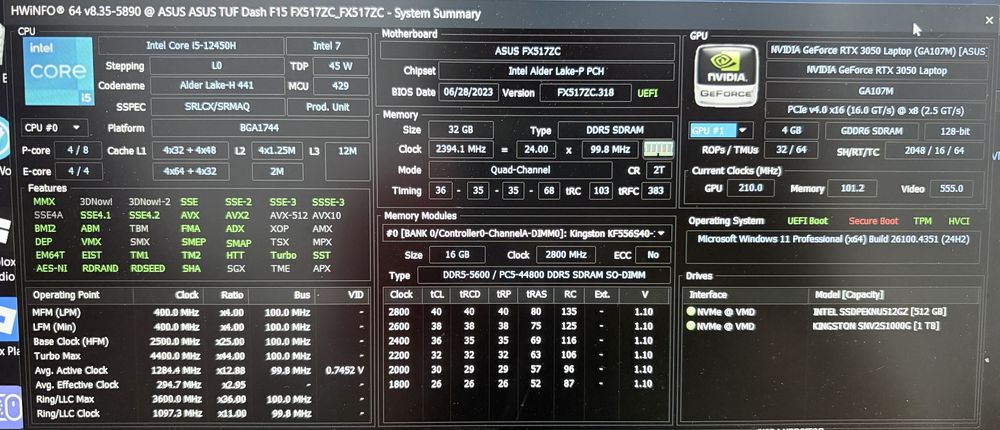1000x430 pixels.
Task: Click the motherboard name ASUS FX517ZC
Action: click(527, 52)
